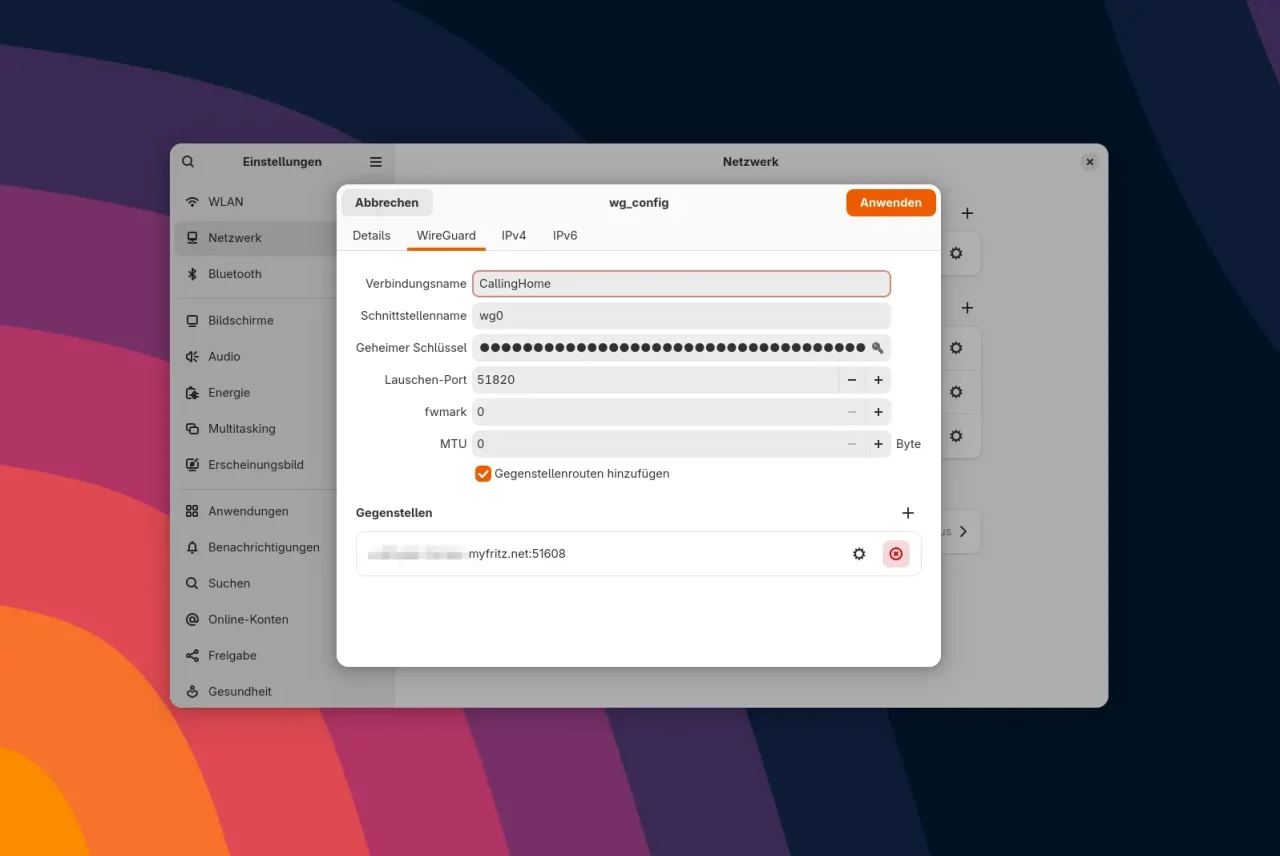Click the peer settings gear icon
Image resolution: width=1280 pixels, height=856 pixels.
pyautogui.click(x=859, y=554)
